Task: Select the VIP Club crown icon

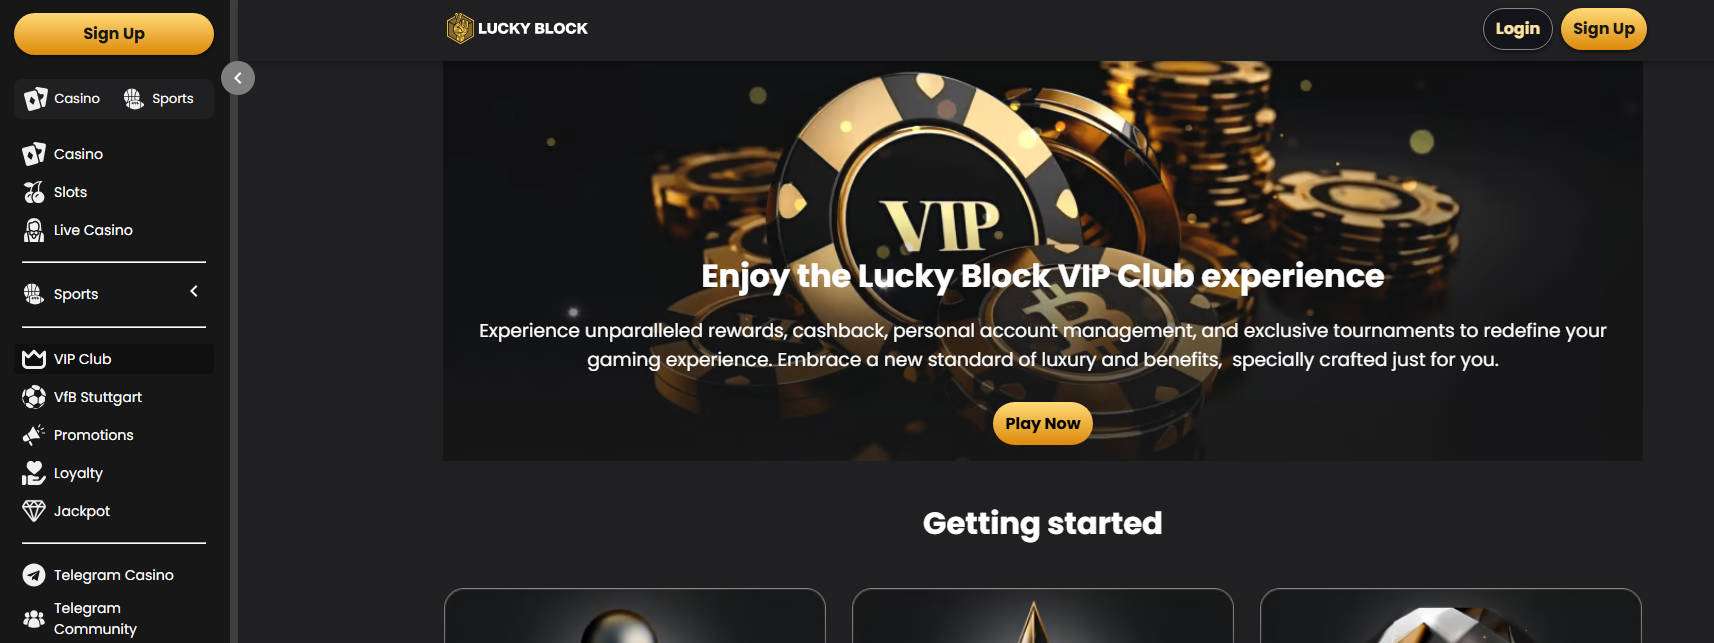Action: [x=34, y=359]
